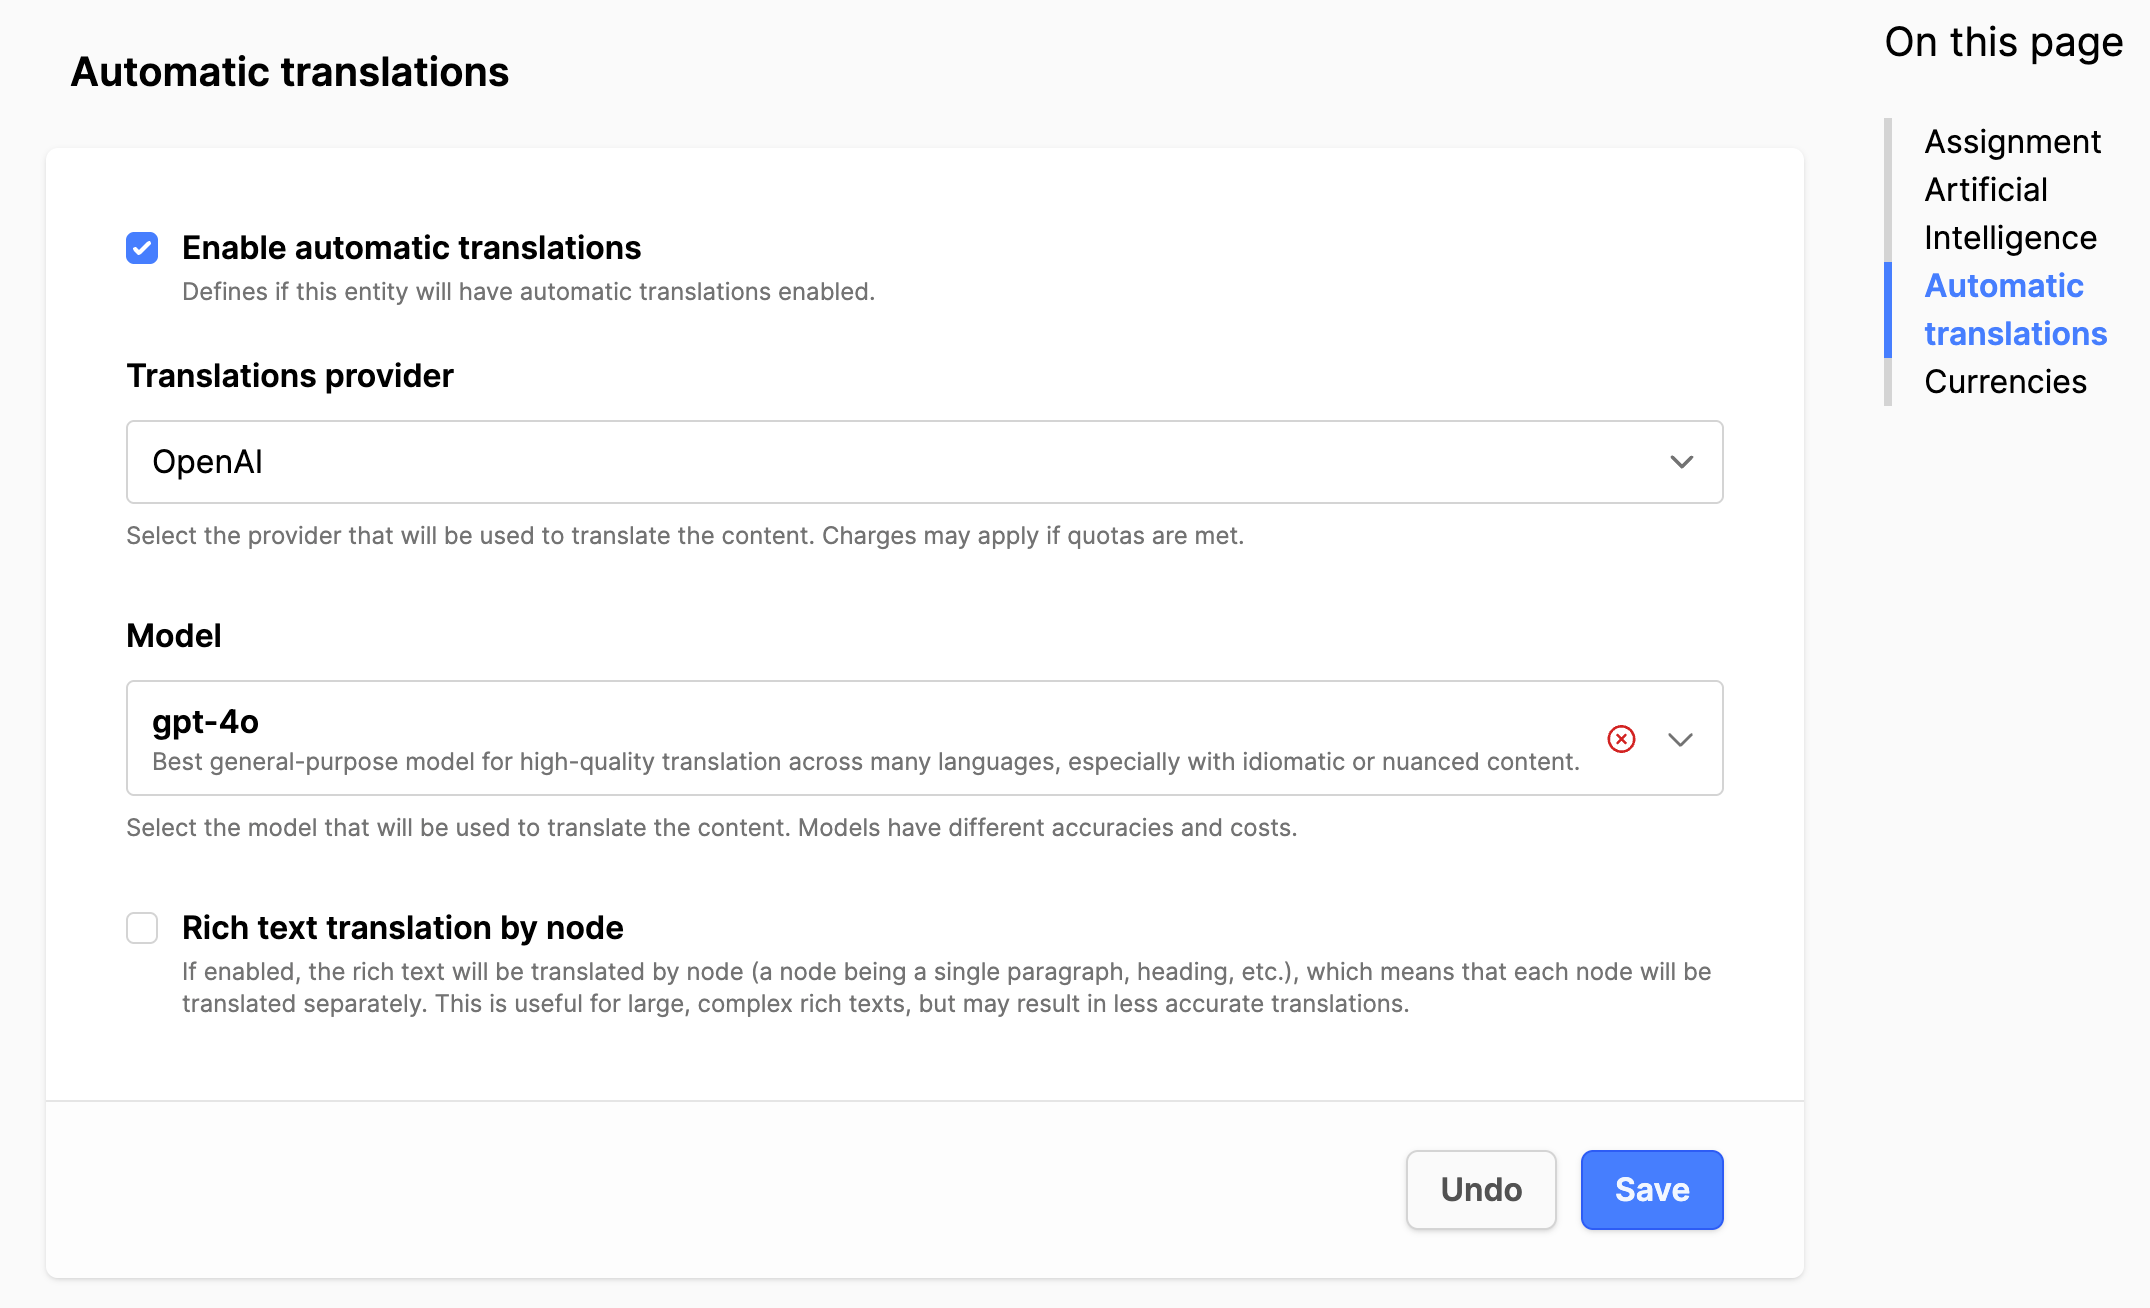Viewport: 2150px width, 1308px height.
Task: Expand the Model dropdown chevron
Action: 1680,739
